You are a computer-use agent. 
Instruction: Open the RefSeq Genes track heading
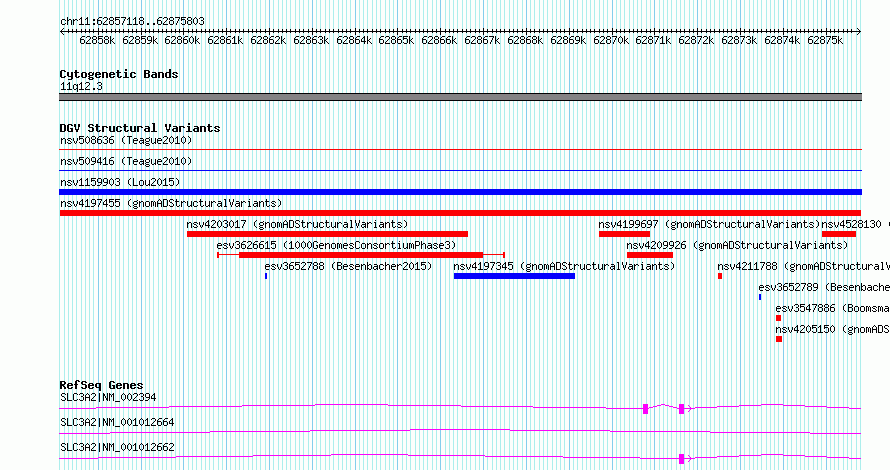[102, 385]
